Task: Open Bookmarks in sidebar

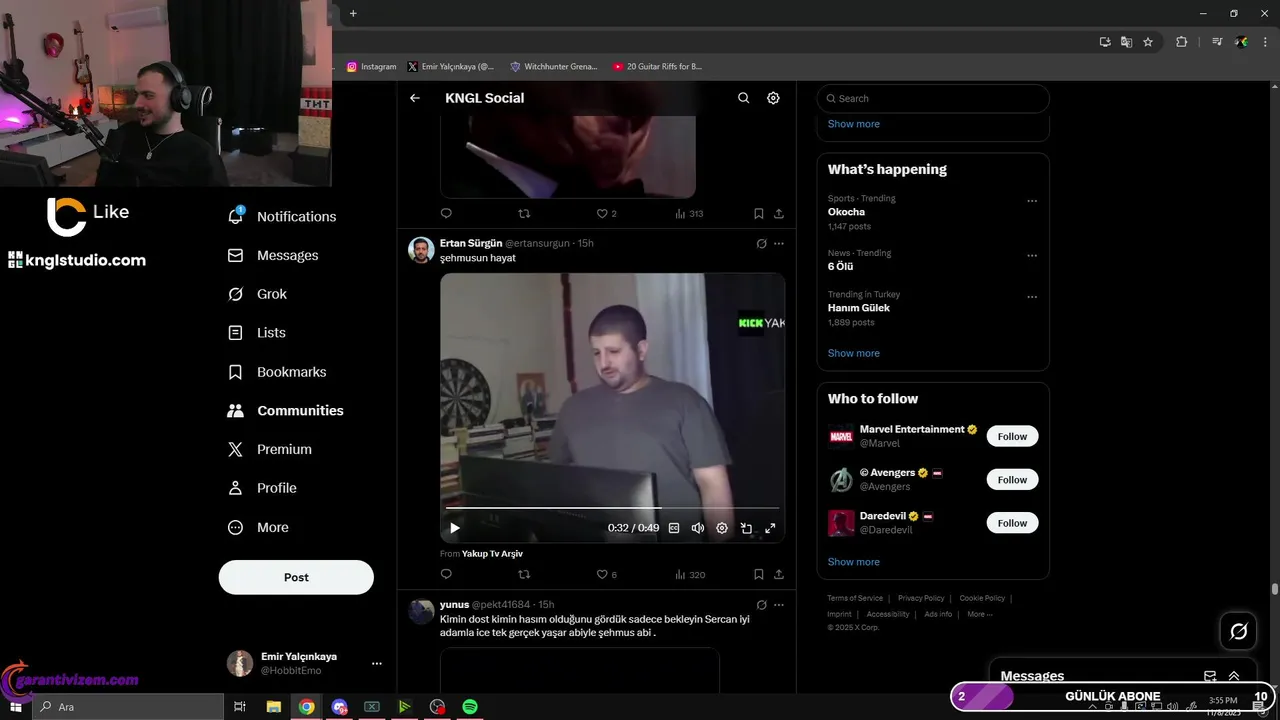Action: pyautogui.click(x=278, y=372)
